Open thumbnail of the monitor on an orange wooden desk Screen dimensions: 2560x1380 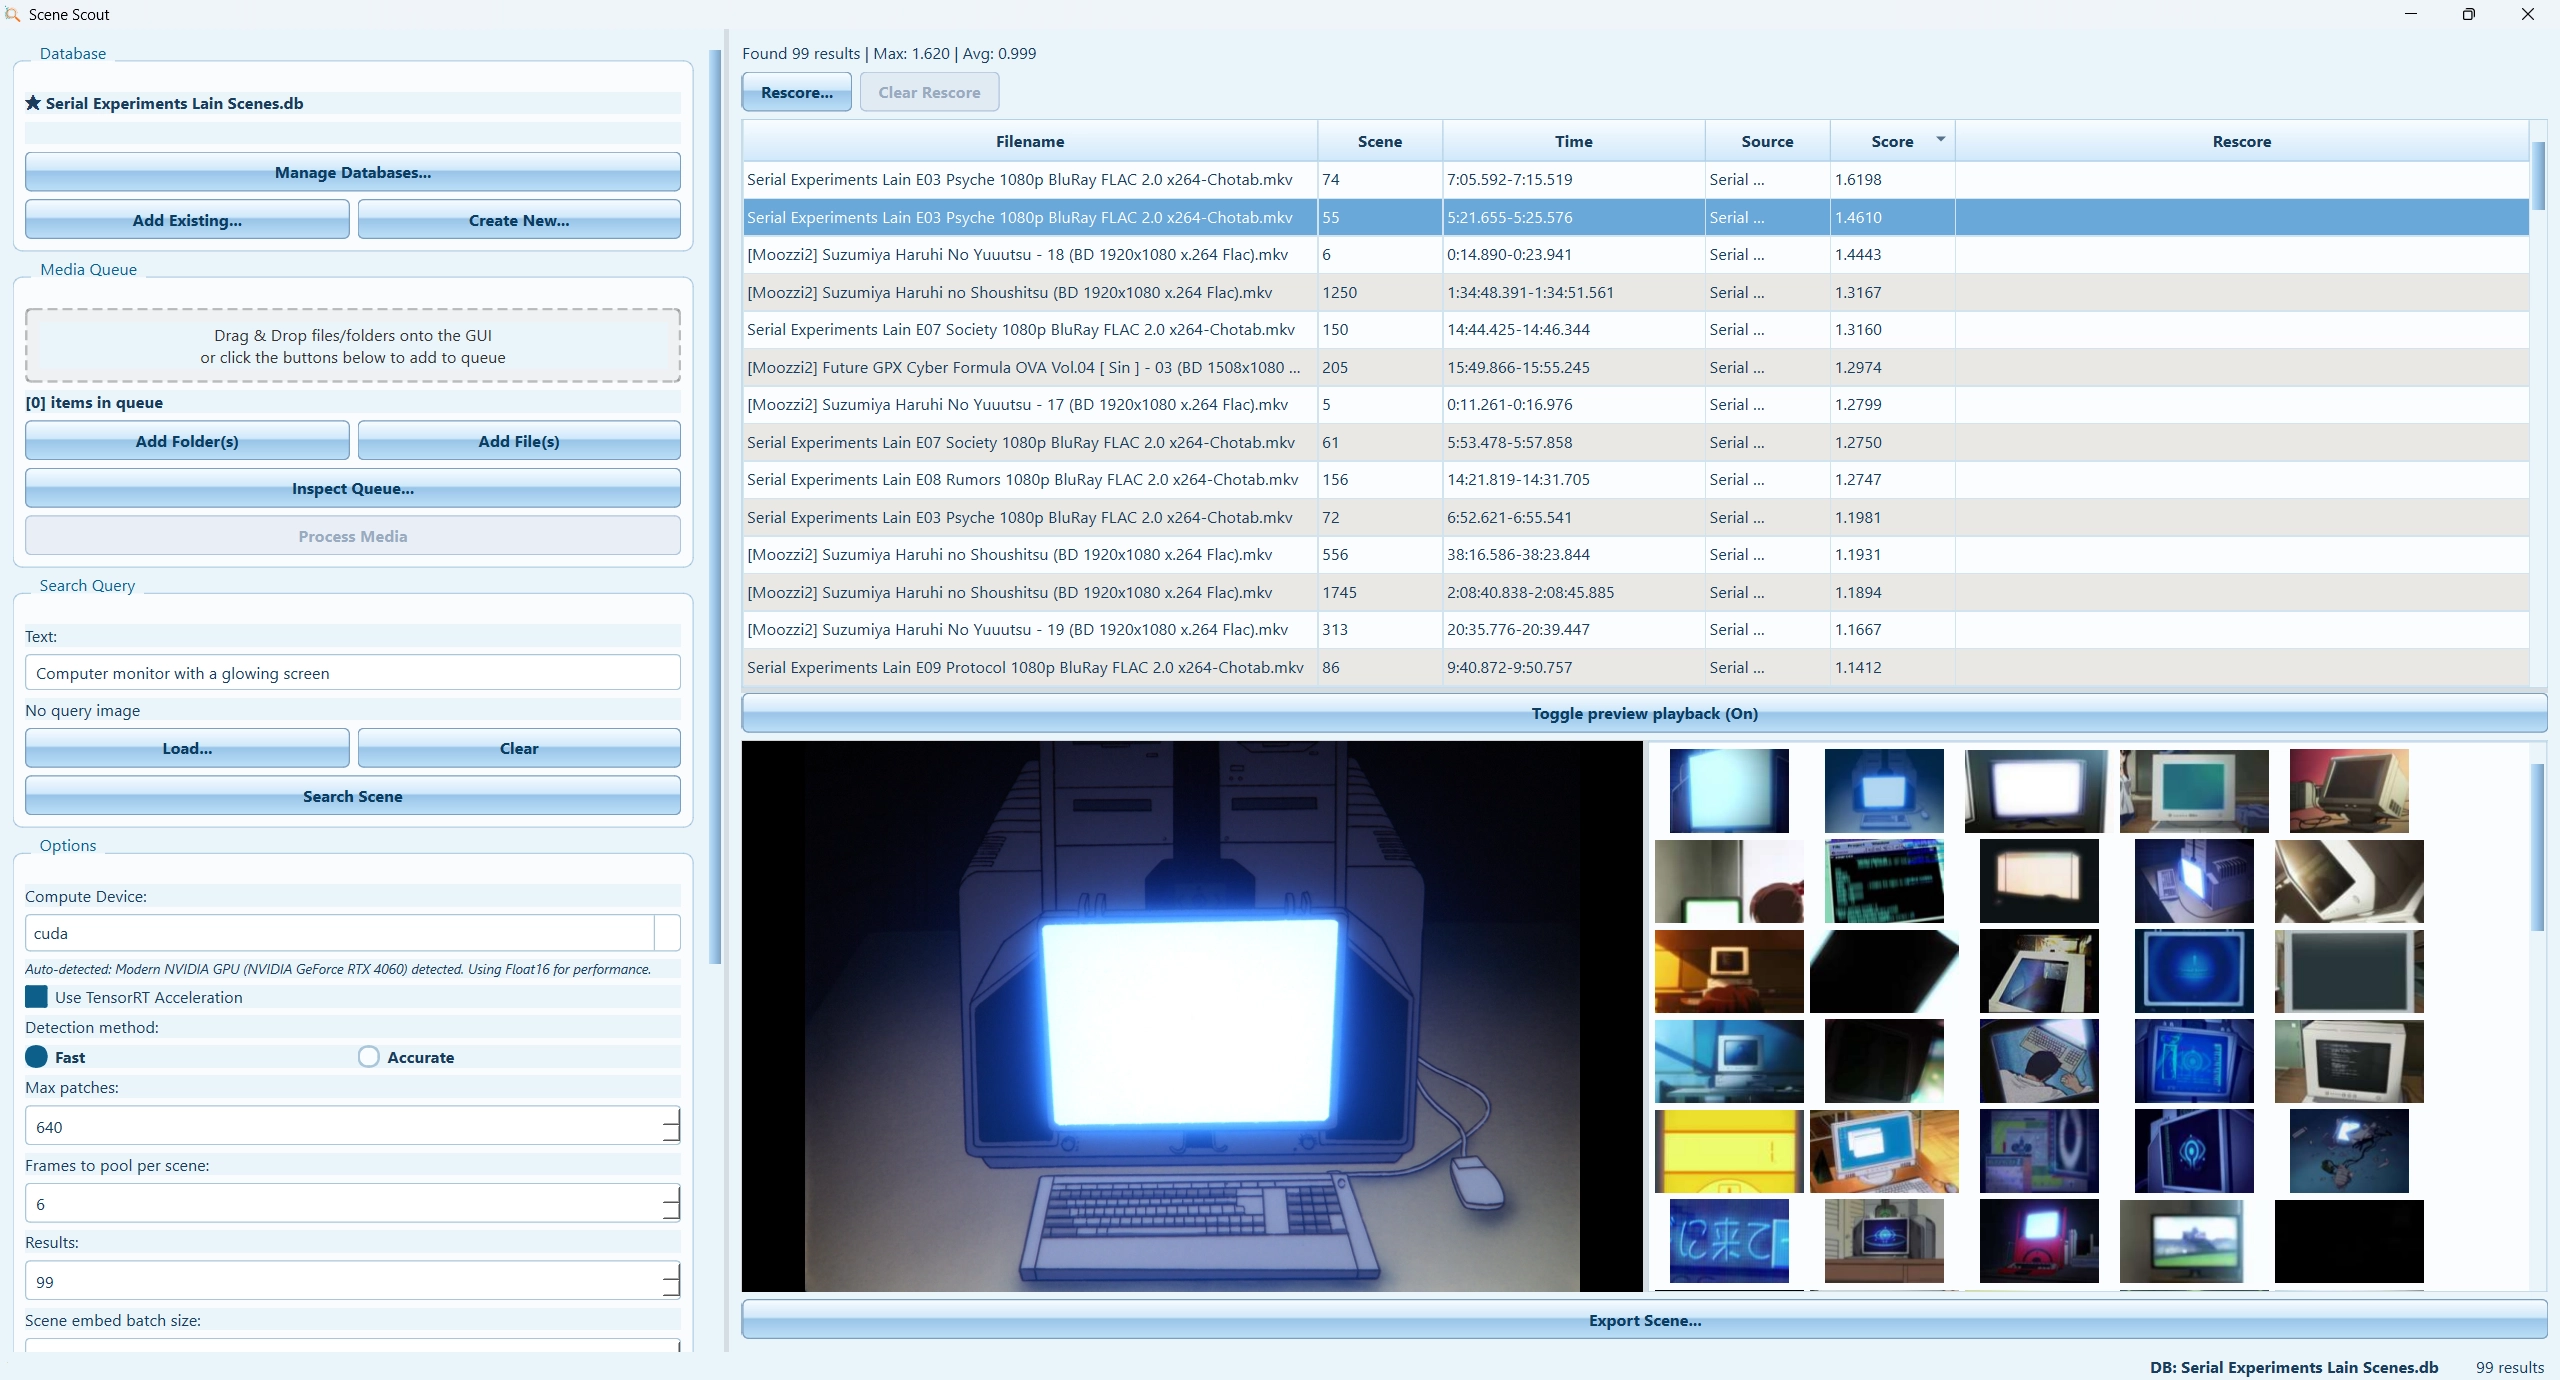coord(1884,1151)
